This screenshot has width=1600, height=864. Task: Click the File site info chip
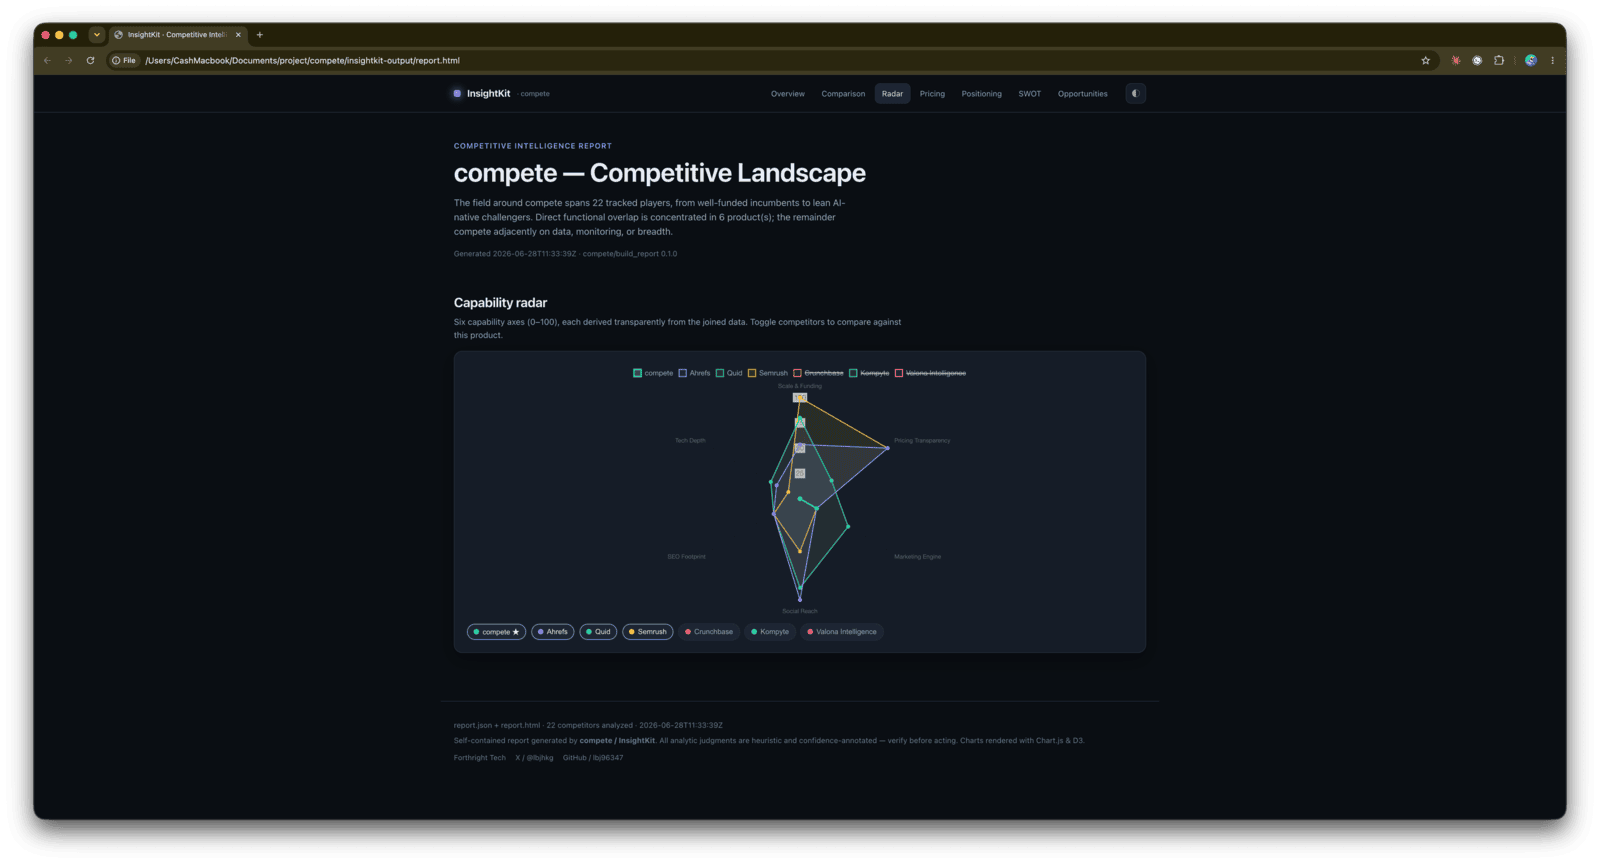click(124, 61)
